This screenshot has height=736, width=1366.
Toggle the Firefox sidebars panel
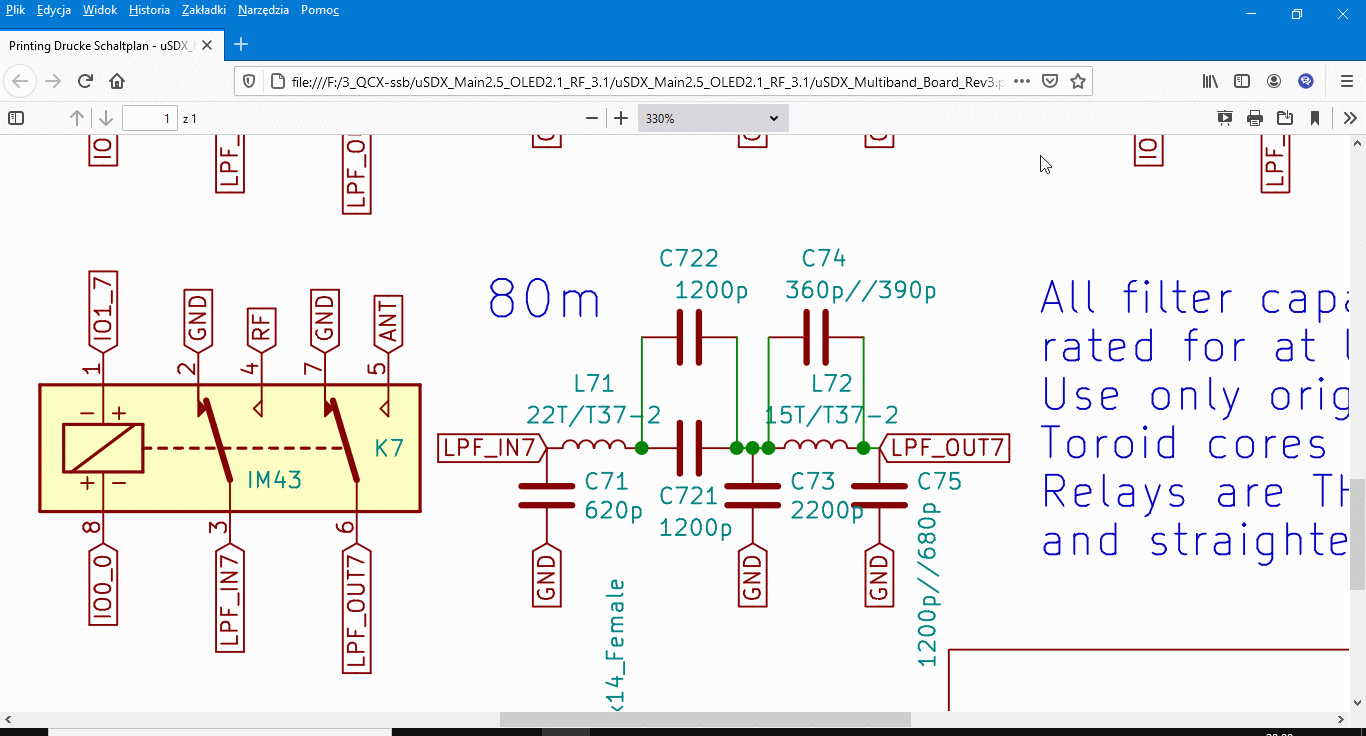click(1242, 81)
